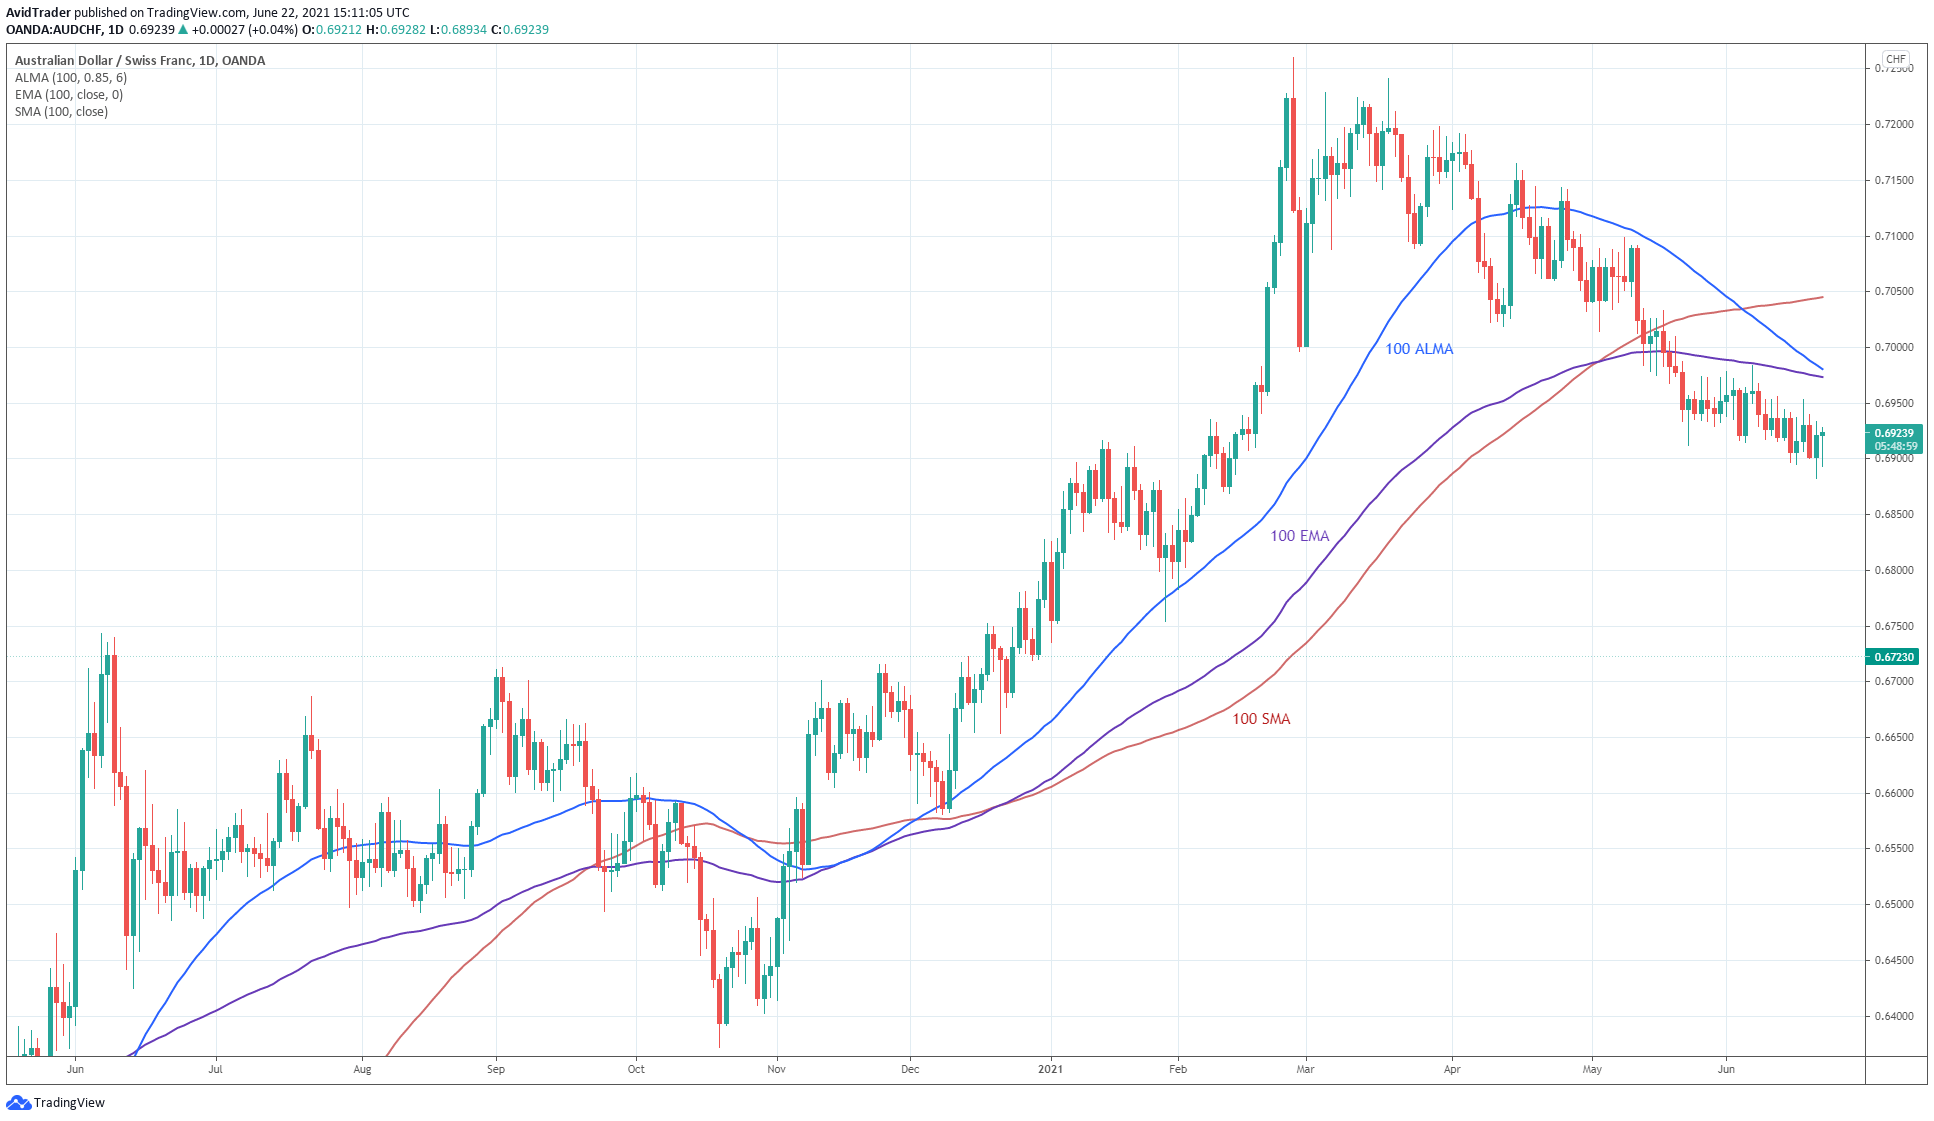Click the 0.72000 price scale label

click(1894, 124)
